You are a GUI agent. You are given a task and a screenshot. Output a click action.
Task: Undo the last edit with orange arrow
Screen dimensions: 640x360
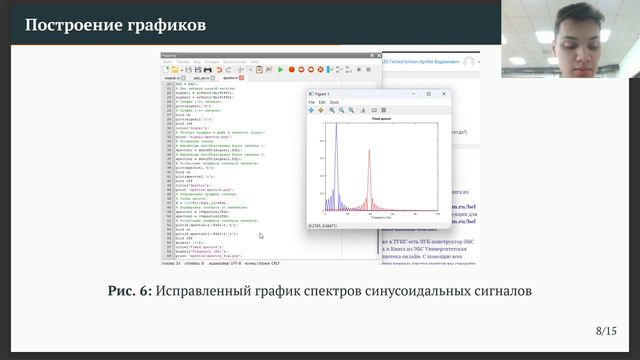point(219,70)
